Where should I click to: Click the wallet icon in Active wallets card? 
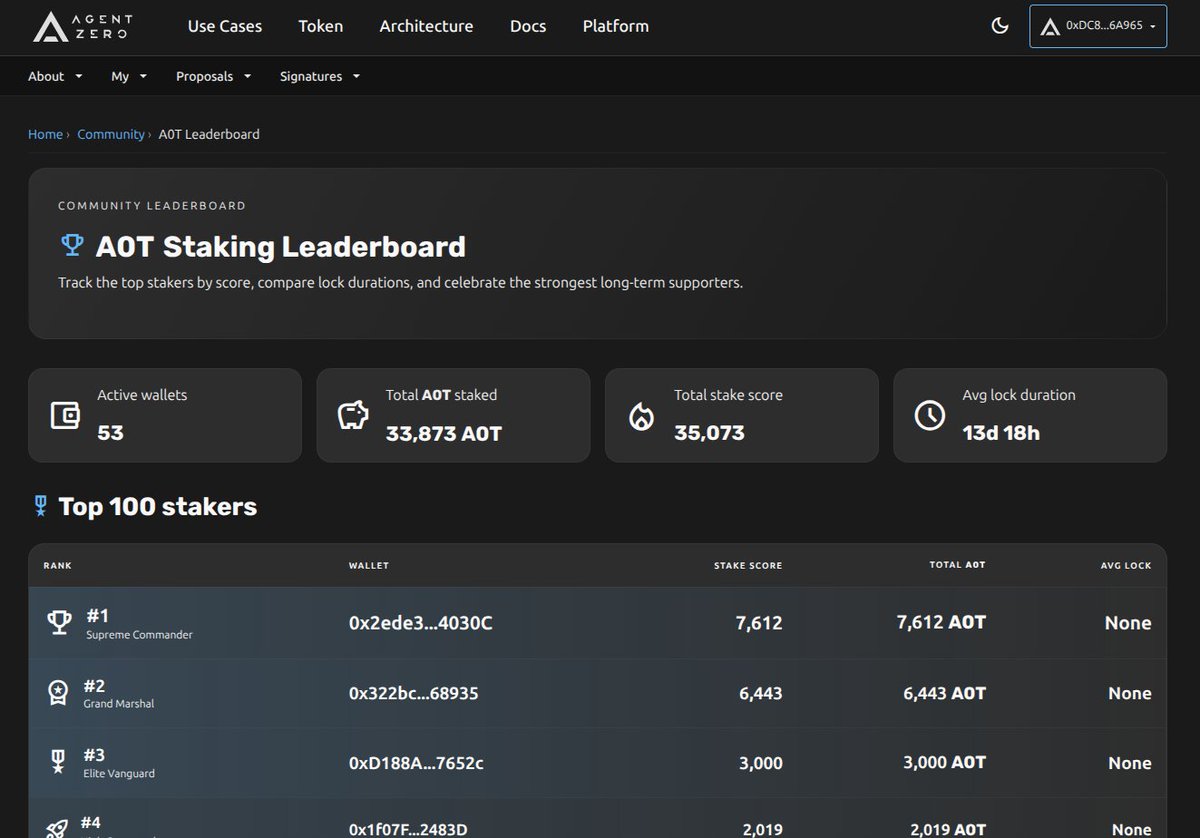(x=66, y=415)
